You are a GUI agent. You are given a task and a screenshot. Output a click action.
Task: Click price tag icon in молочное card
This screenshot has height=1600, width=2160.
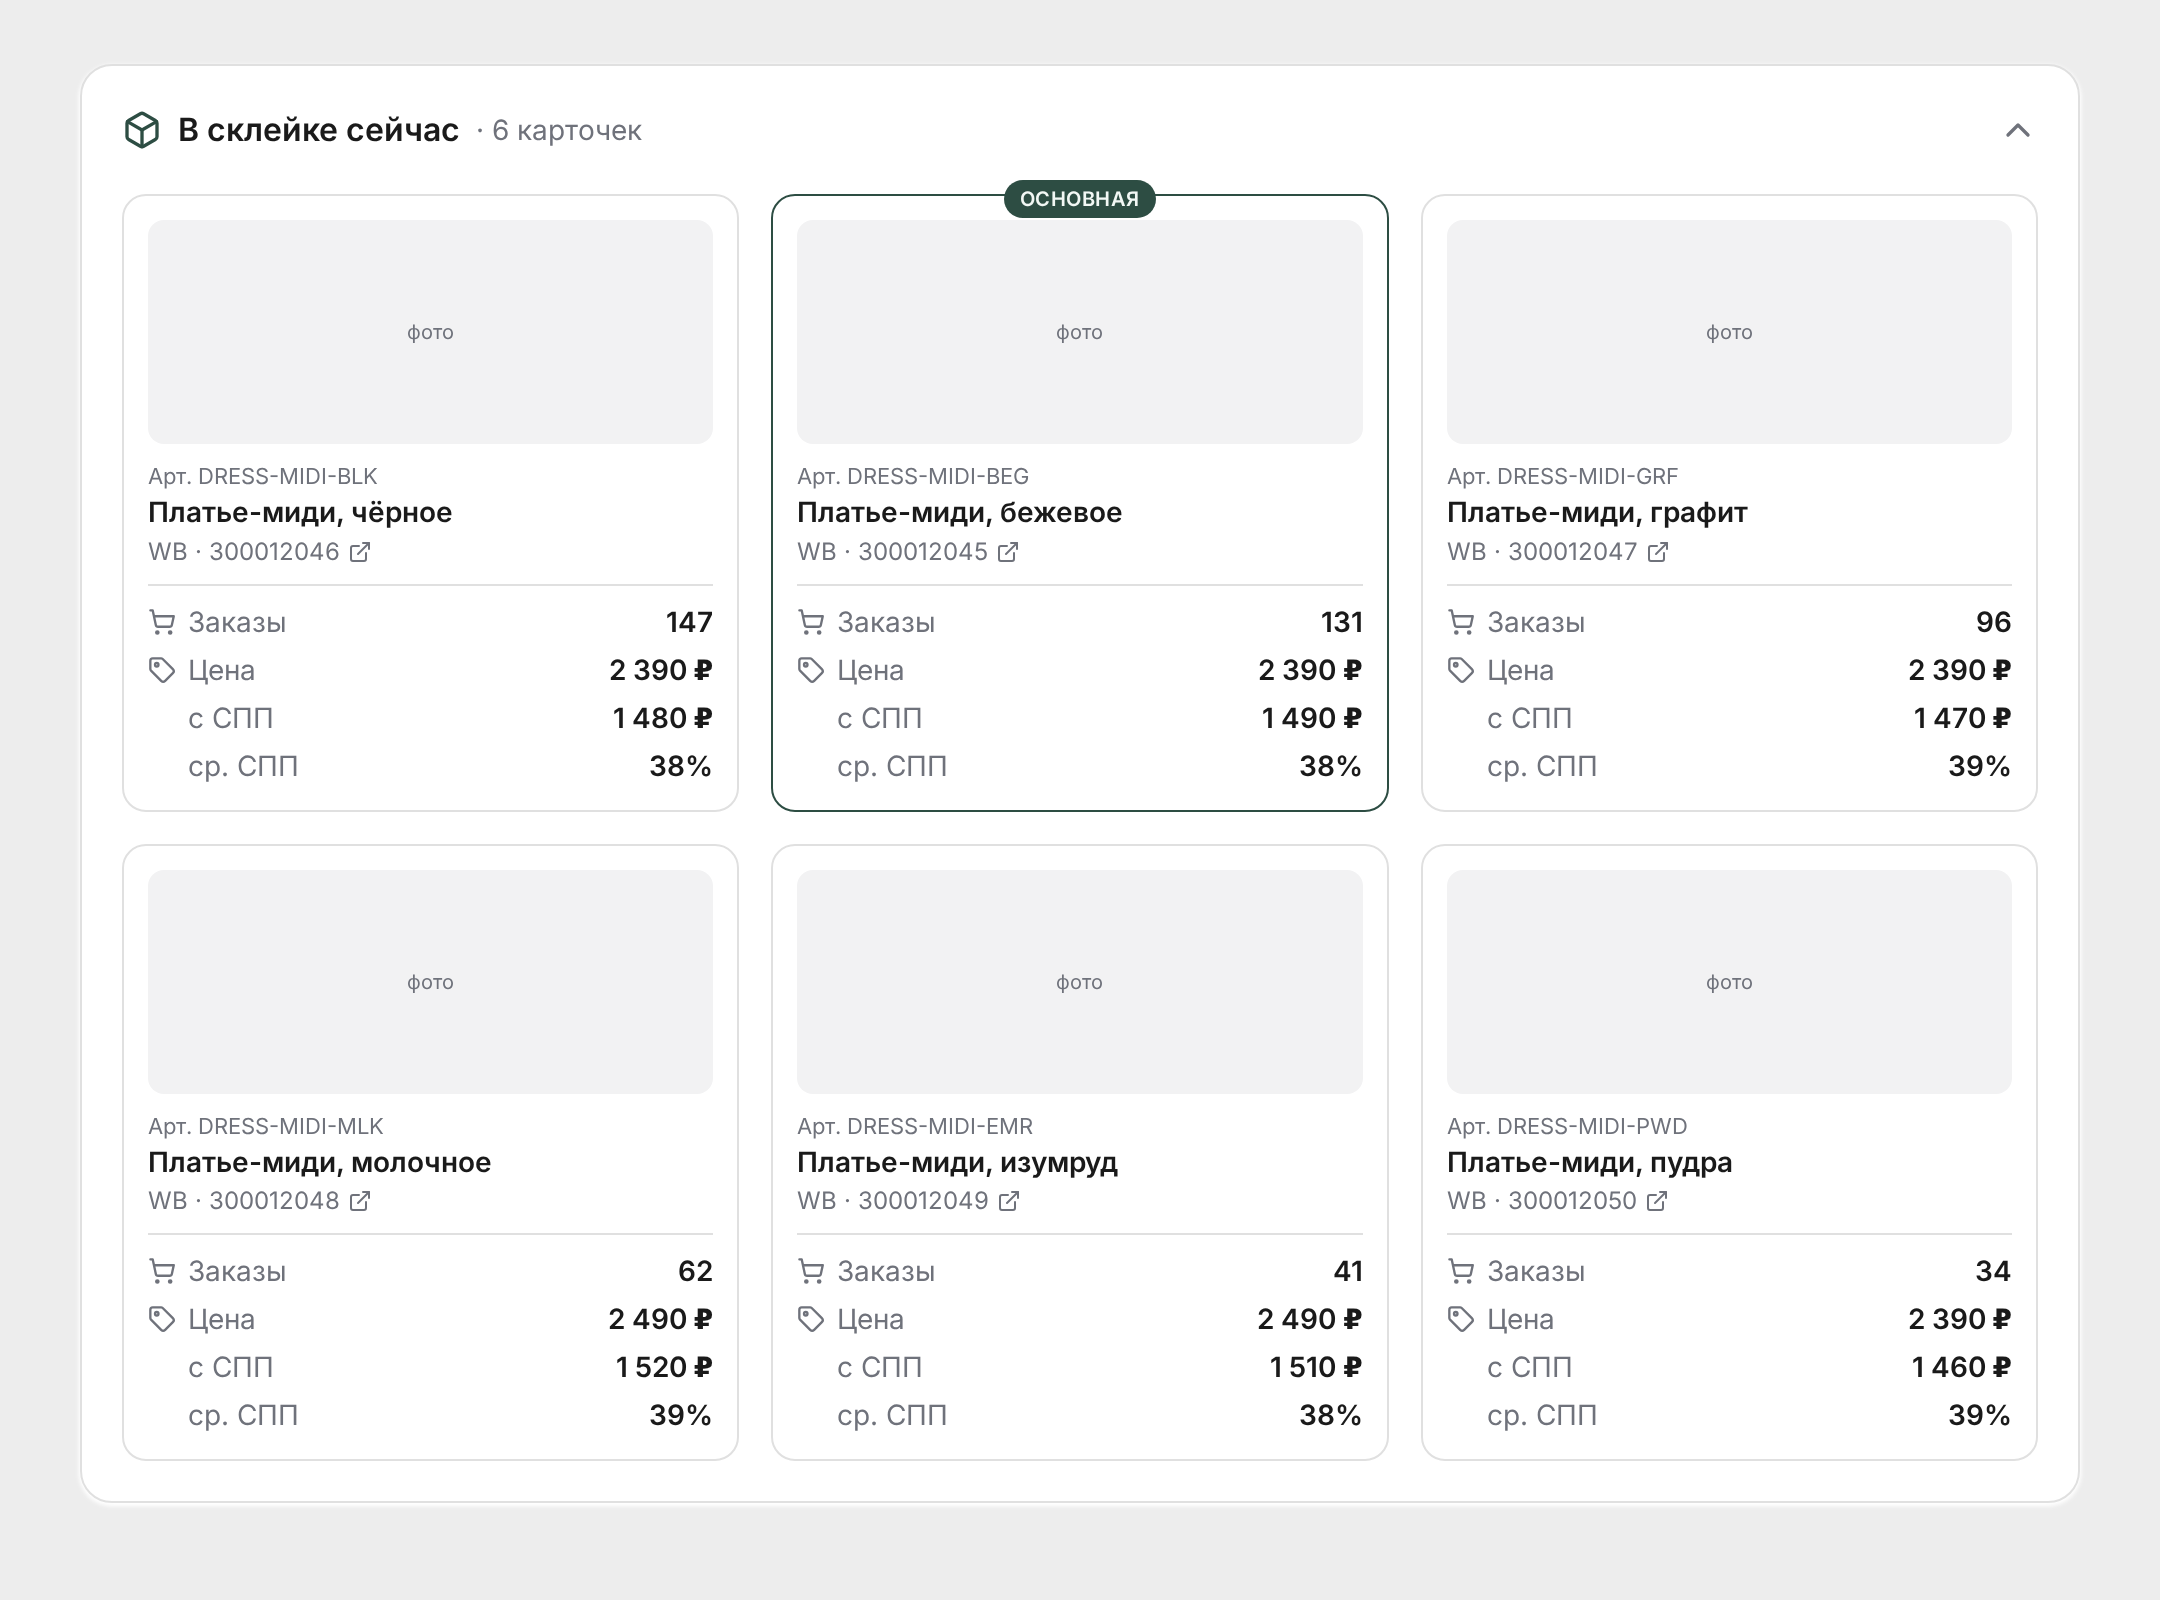tap(162, 1319)
